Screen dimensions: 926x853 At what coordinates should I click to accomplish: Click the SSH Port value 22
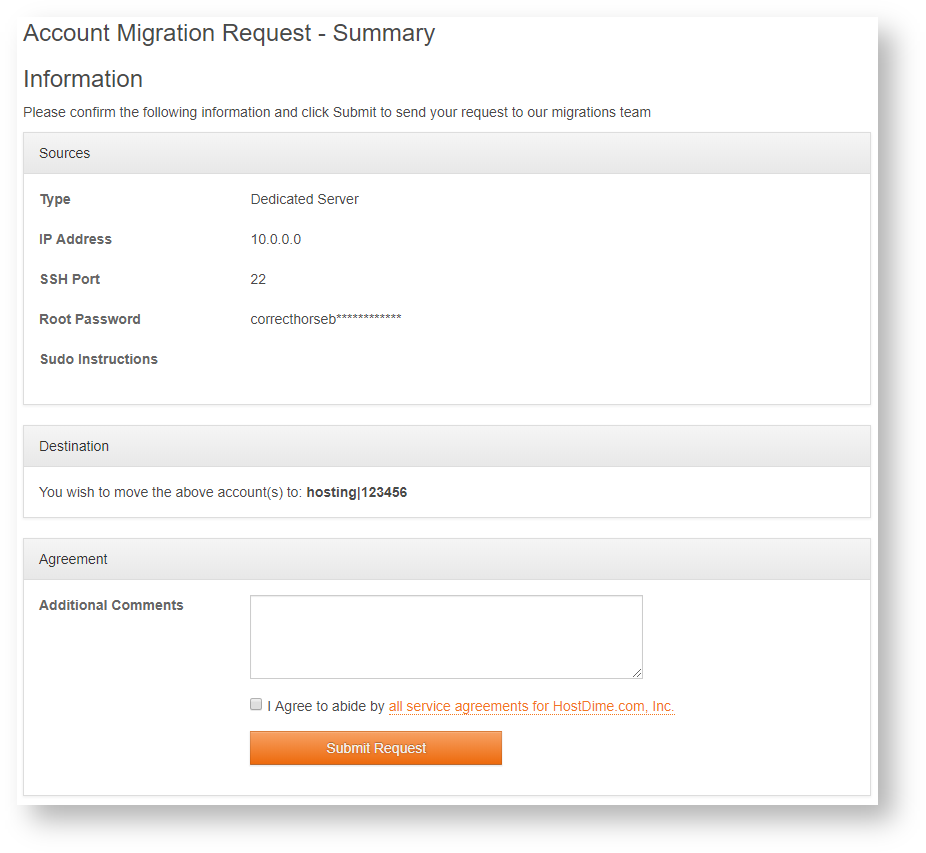pyautogui.click(x=258, y=279)
